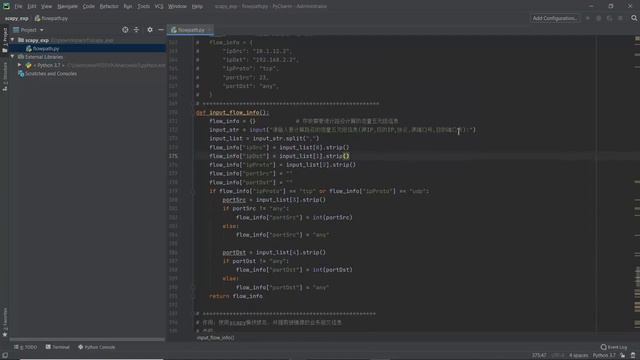Click the tool windows quick-access icon in status bar corner
Screen dimensions: 640x360
[x=5, y=356]
